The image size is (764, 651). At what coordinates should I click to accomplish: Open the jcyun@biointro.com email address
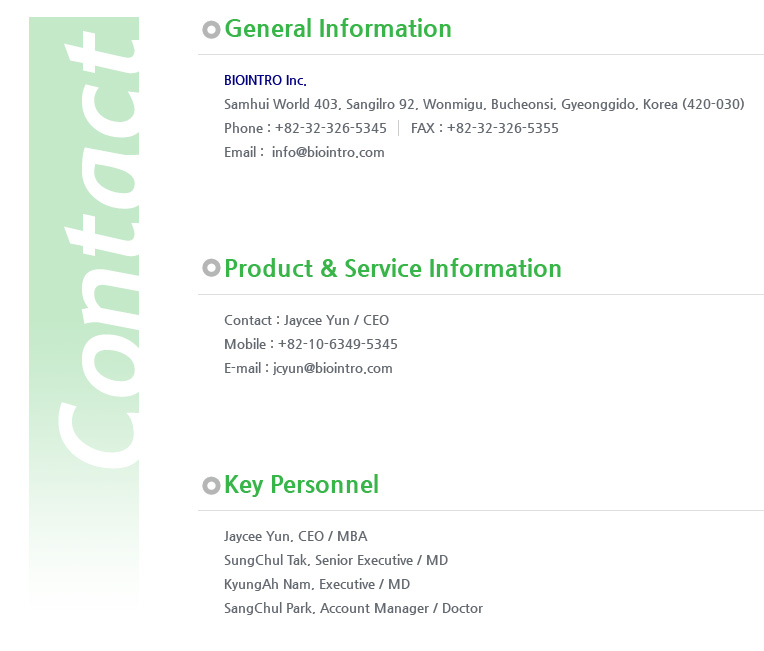333,368
